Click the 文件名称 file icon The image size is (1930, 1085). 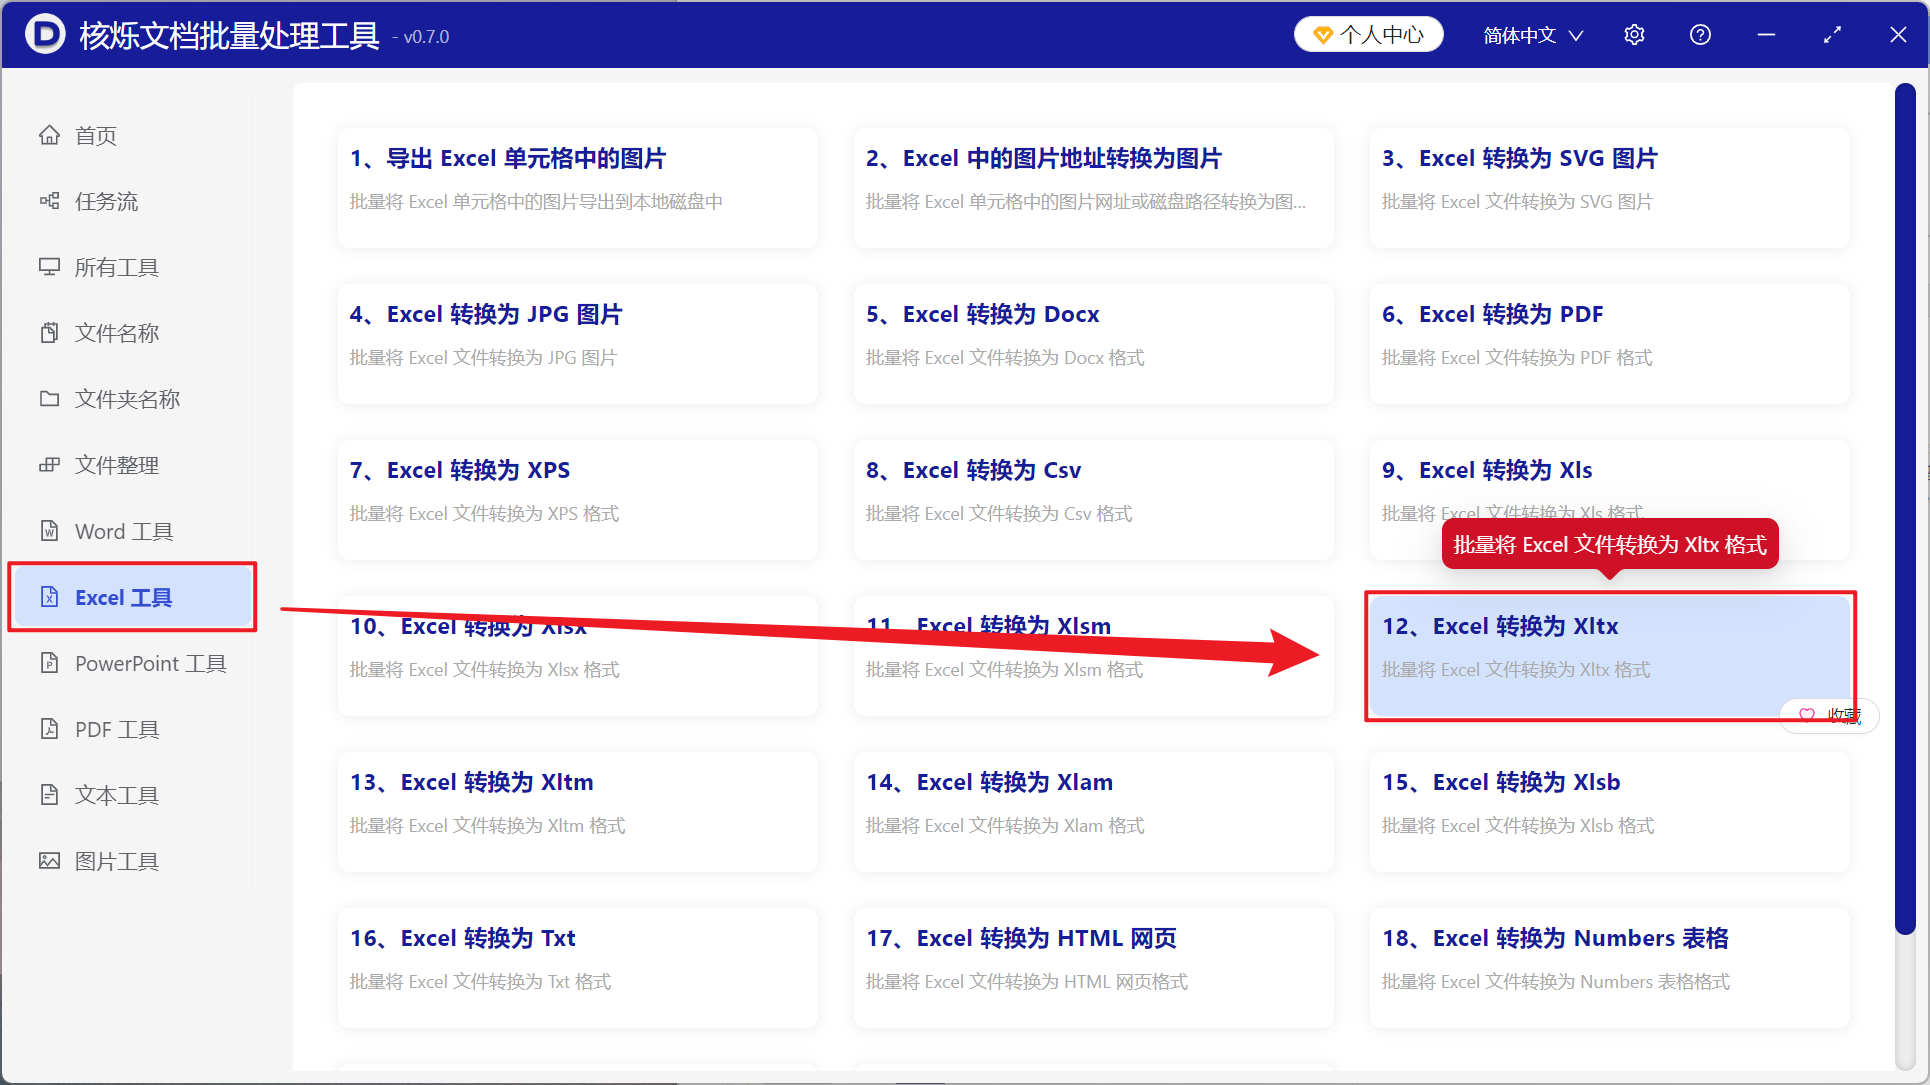tap(49, 333)
